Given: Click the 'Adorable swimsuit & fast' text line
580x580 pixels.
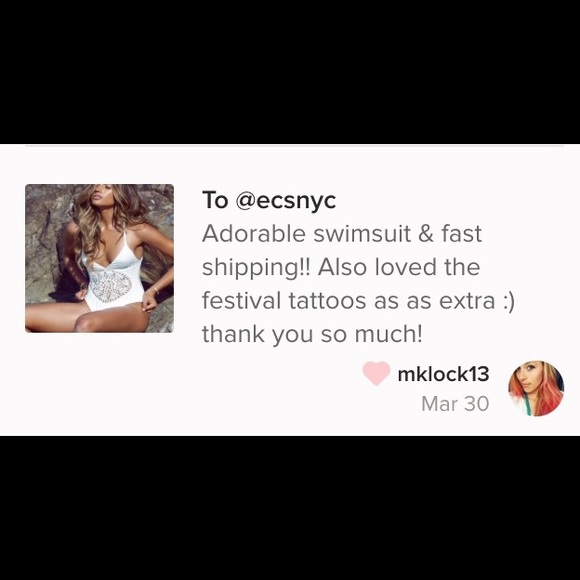Looking at the screenshot, I should (x=342, y=234).
